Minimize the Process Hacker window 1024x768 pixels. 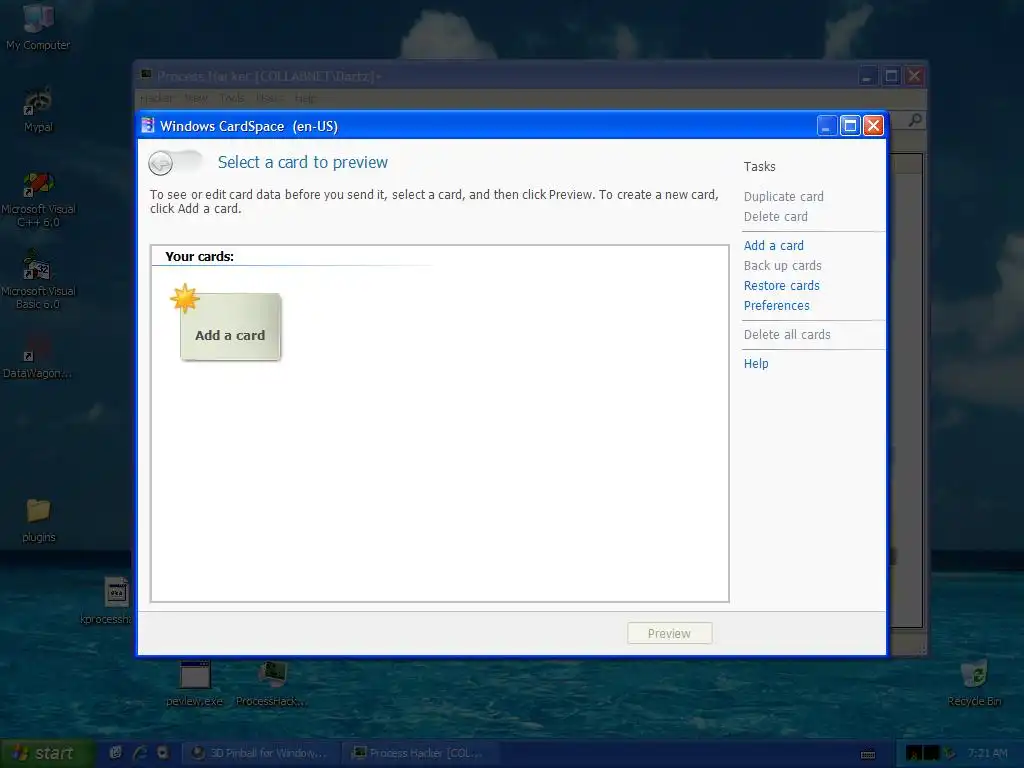(x=867, y=76)
